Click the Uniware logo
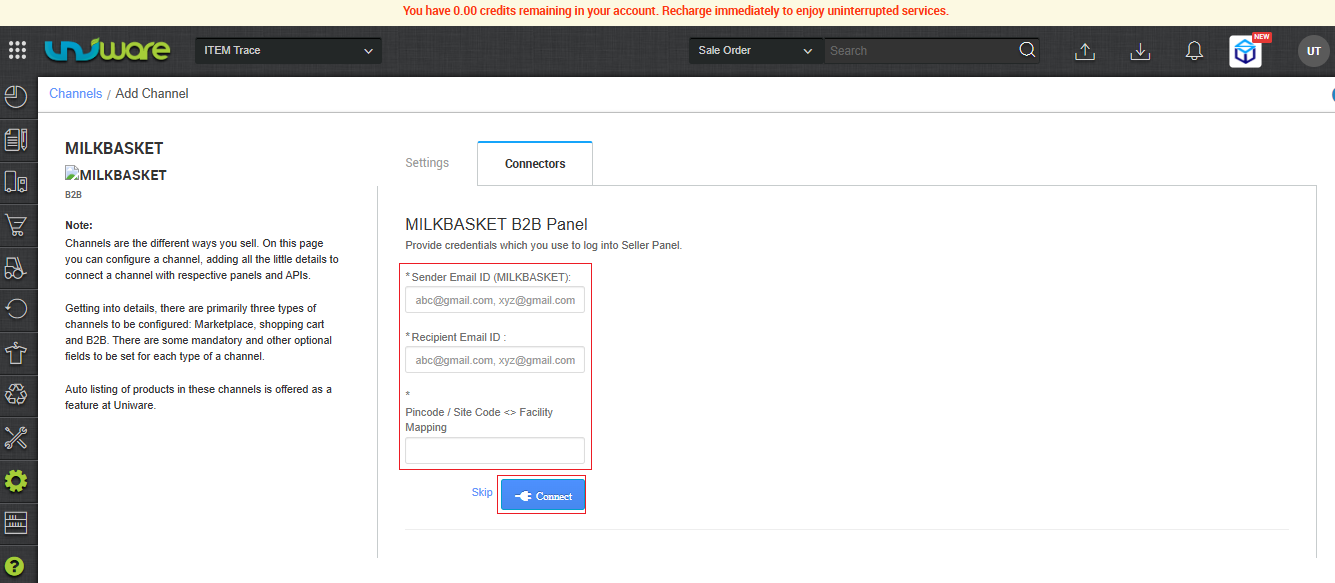 [107, 50]
